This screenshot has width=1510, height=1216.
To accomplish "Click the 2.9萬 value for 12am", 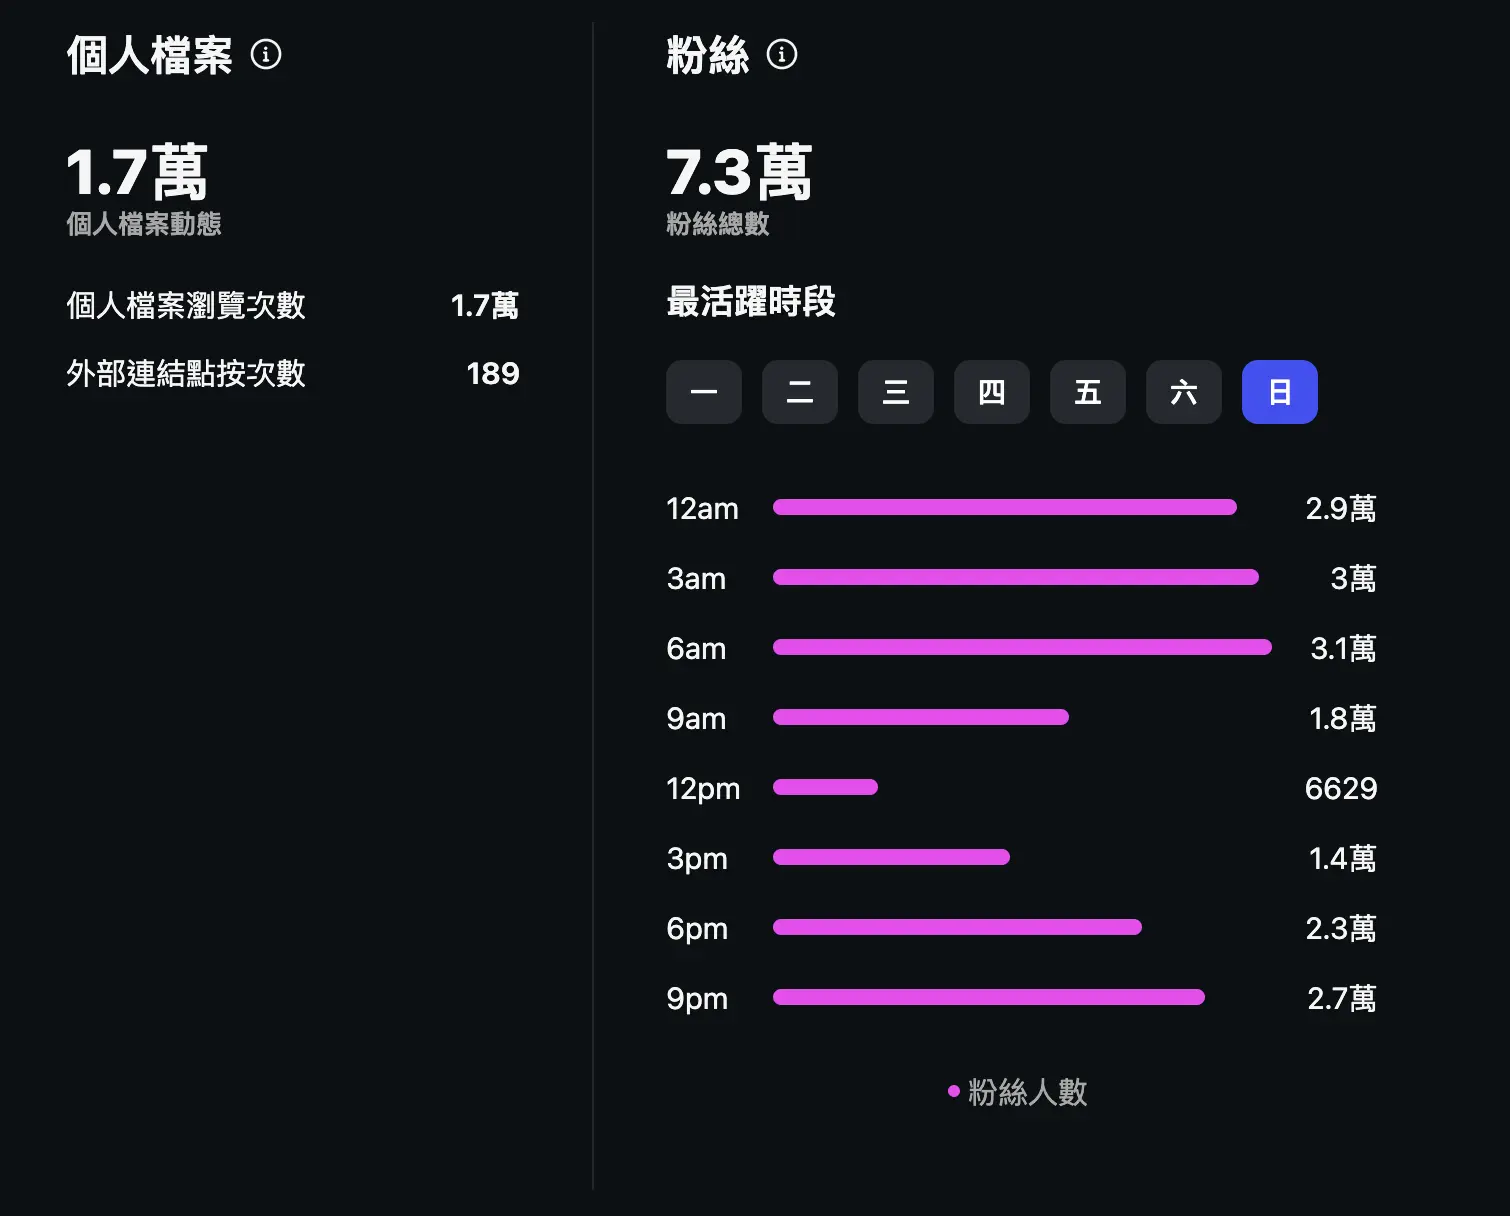I will (x=1342, y=508).
